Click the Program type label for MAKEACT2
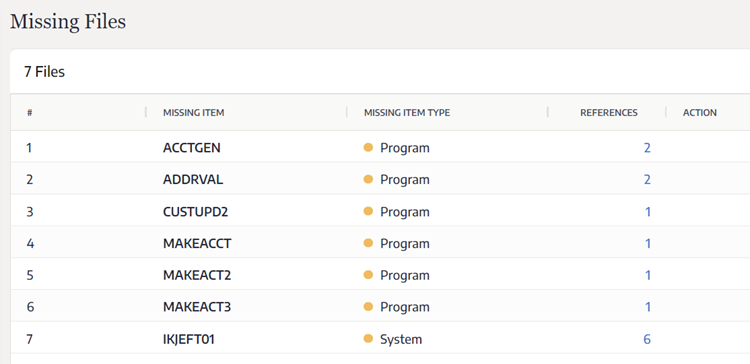This screenshot has width=750, height=364. pos(405,276)
